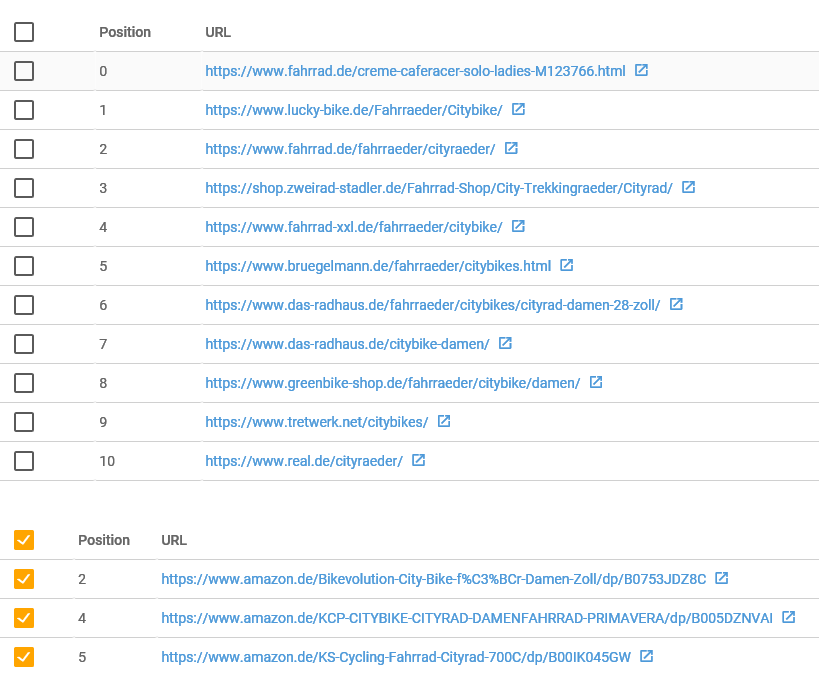819x674 pixels.
Task: Open external link icon for Bikevolution amazon URL
Action: coord(722,578)
